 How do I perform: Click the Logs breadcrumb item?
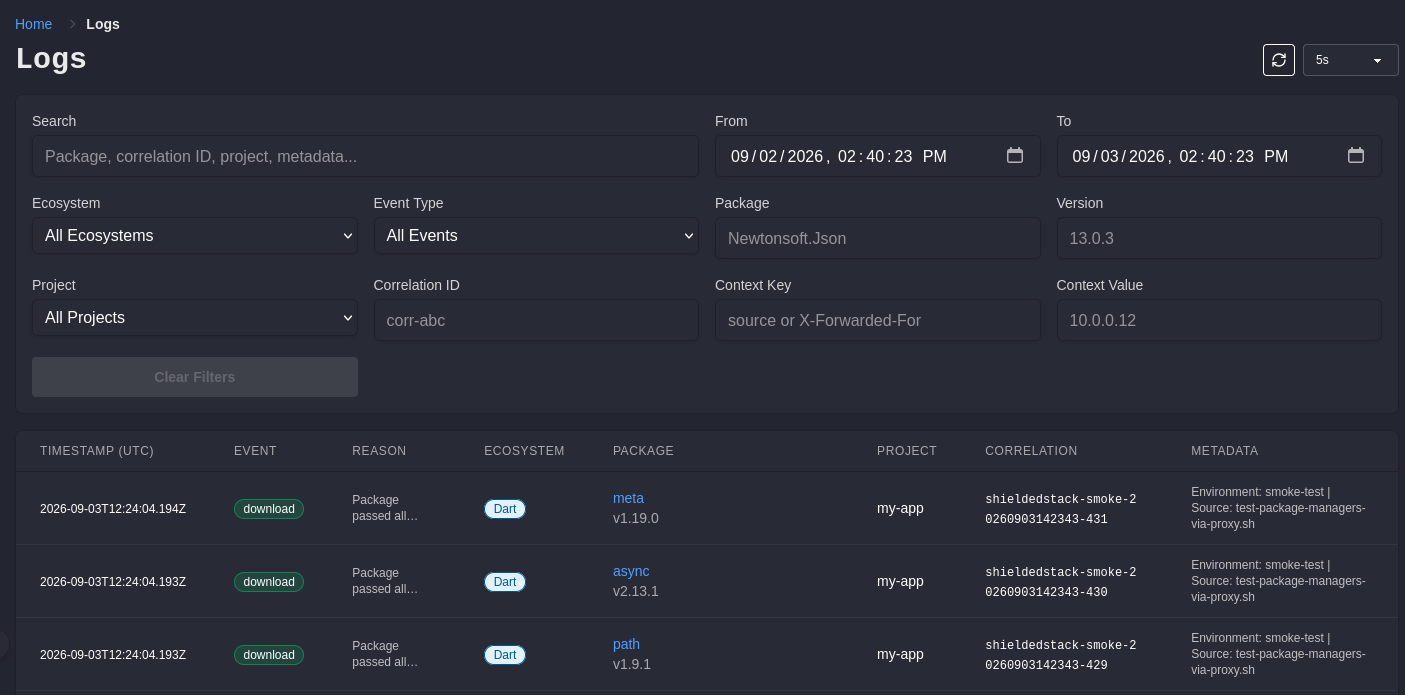103,24
